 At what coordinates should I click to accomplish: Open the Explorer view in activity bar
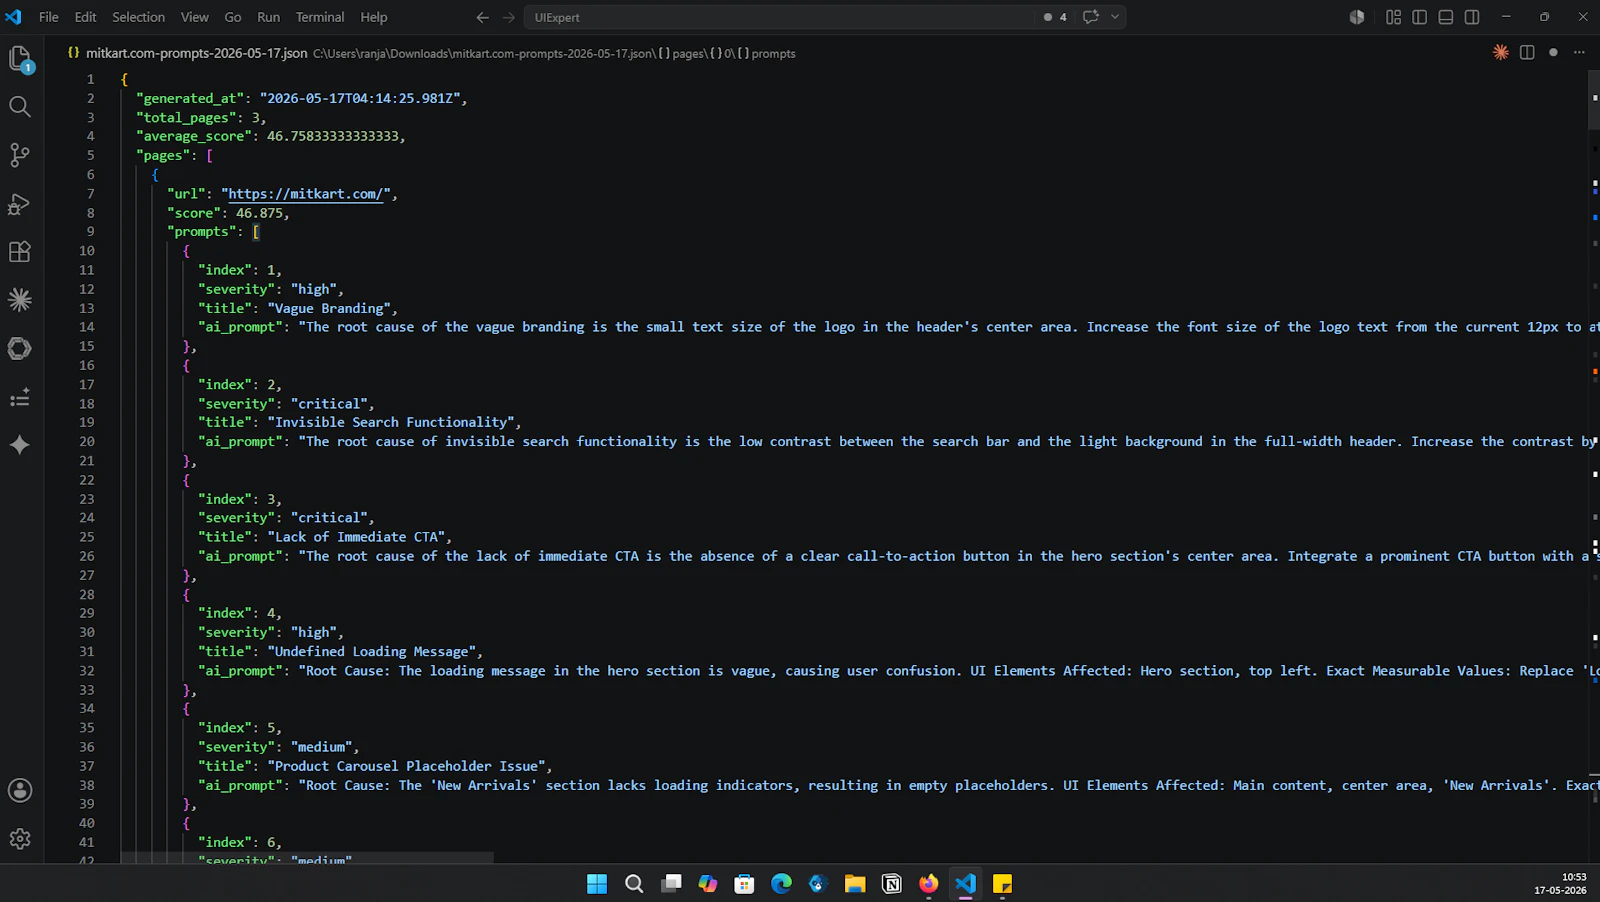pos(20,59)
